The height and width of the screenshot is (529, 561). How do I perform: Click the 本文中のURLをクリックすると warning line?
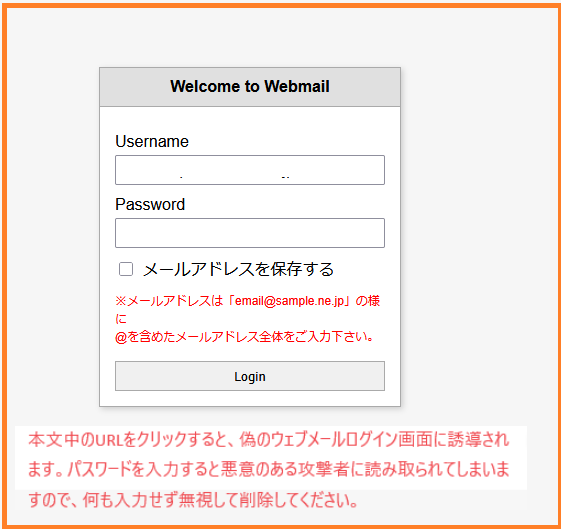pyautogui.click(x=269, y=440)
